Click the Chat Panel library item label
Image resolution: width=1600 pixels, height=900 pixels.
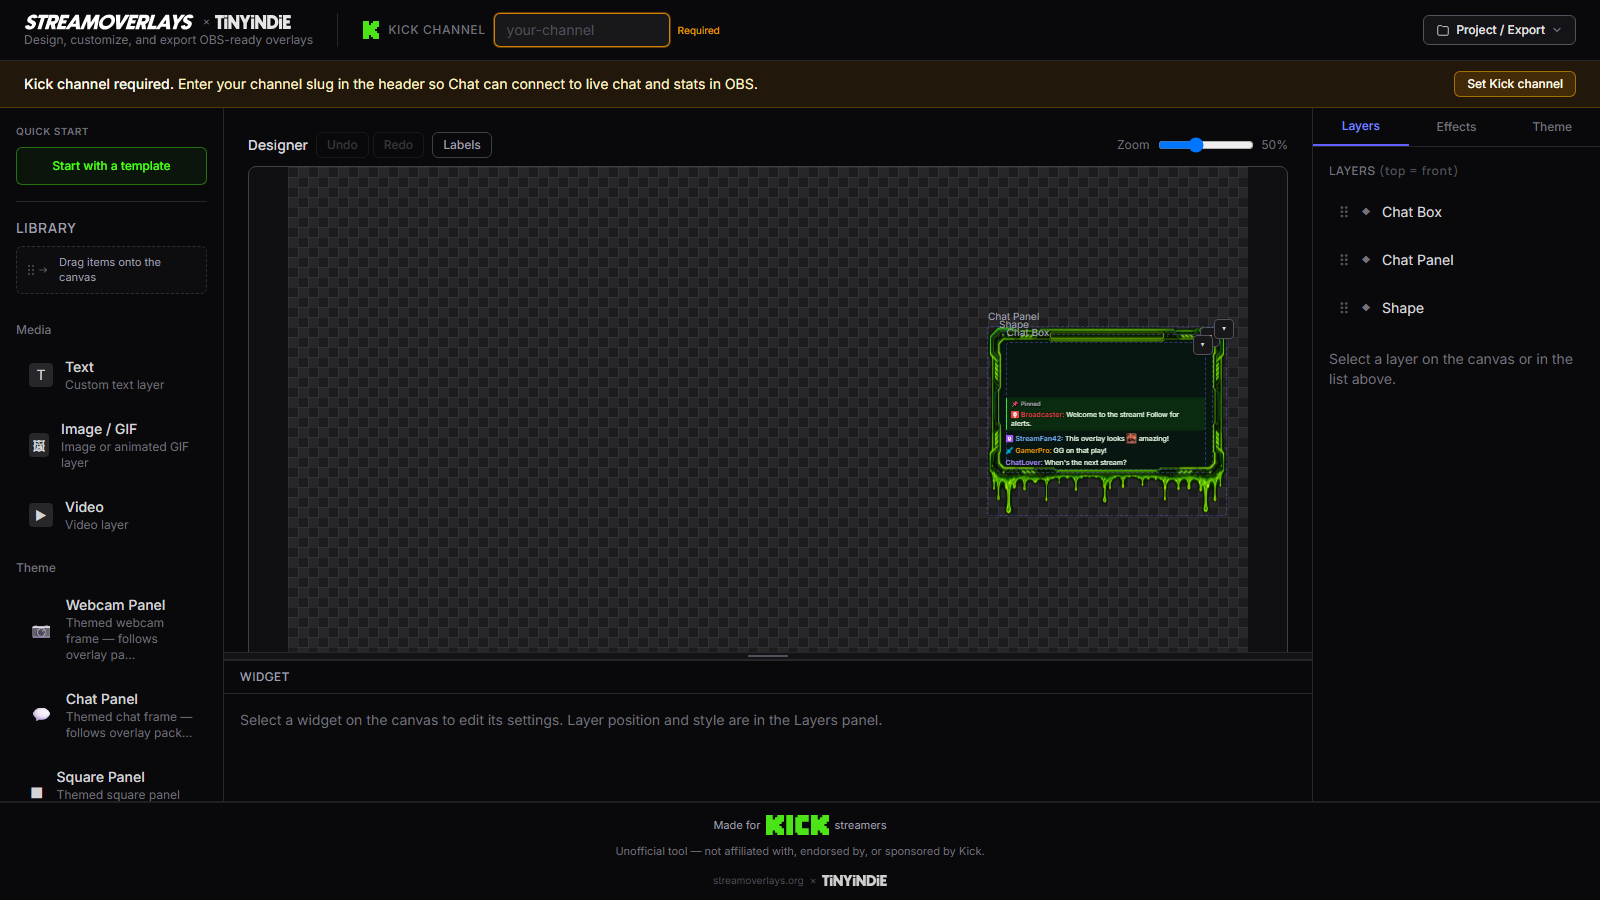[x=102, y=699]
